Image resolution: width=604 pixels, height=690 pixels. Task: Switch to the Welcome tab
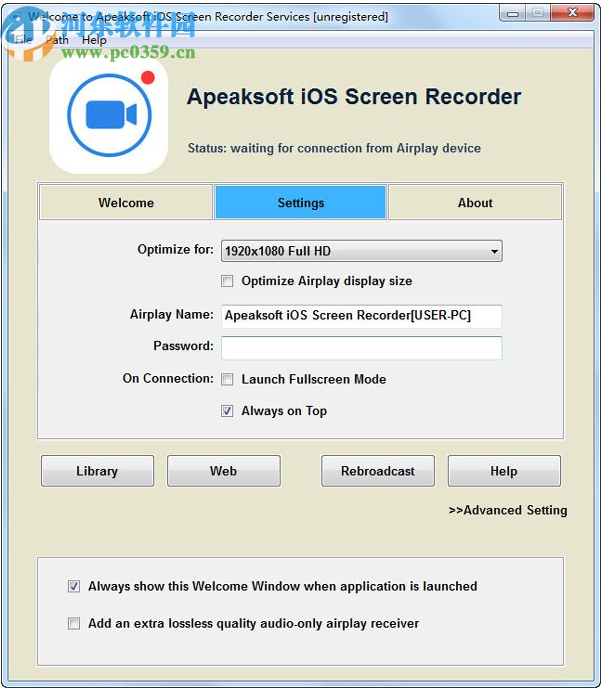(126, 202)
